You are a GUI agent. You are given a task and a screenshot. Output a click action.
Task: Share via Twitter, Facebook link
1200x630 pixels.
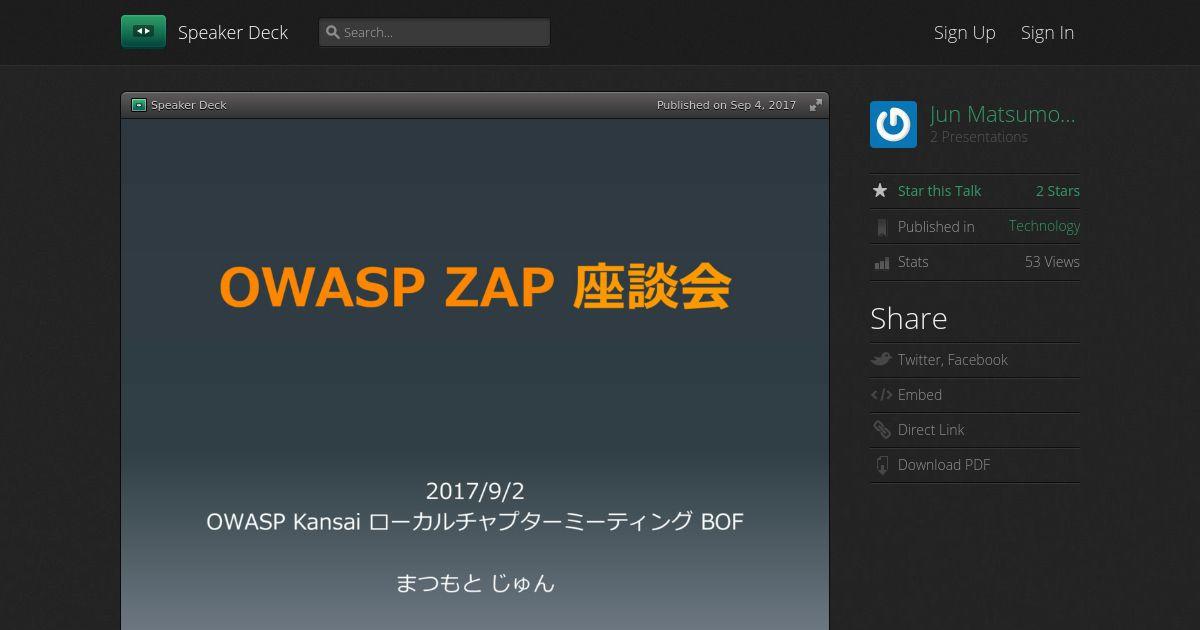pos(953,360)
